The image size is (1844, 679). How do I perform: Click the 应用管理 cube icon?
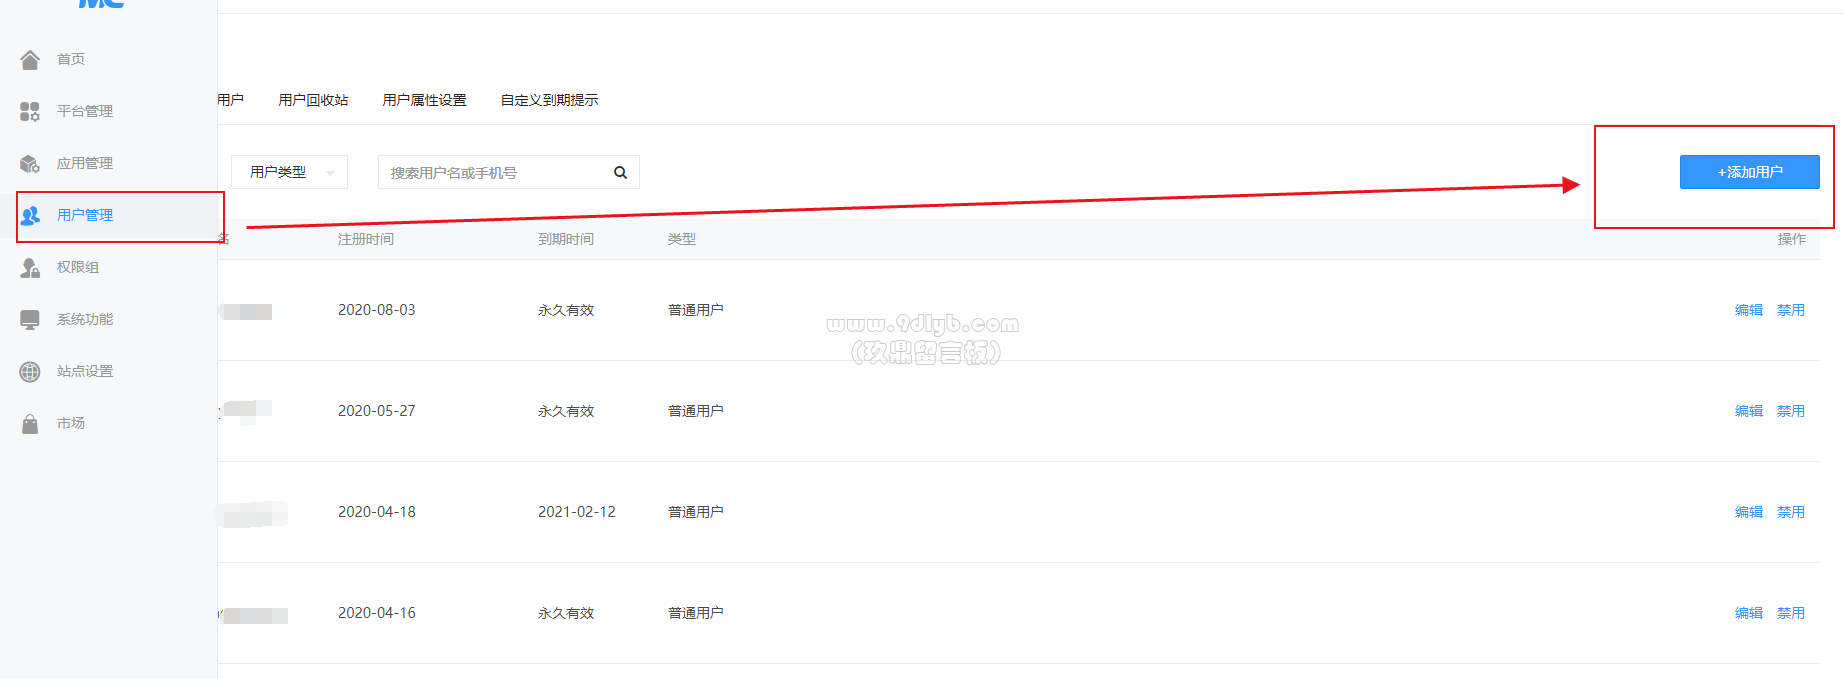pyautogui.click(x=30, y=163)
